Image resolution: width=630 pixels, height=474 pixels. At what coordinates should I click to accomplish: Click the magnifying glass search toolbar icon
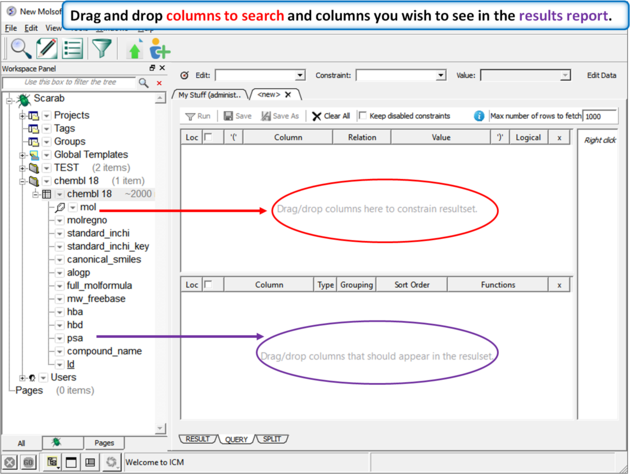pos(19,48)
